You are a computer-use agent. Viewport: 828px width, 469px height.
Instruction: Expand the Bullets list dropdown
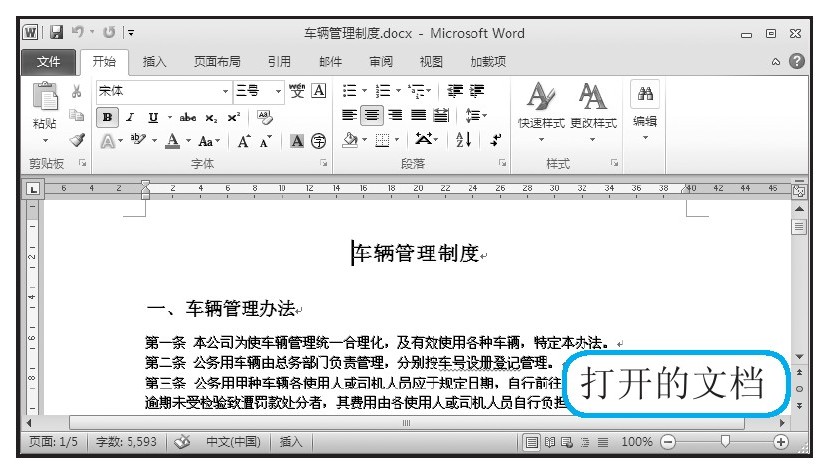(x=364, y=91)
